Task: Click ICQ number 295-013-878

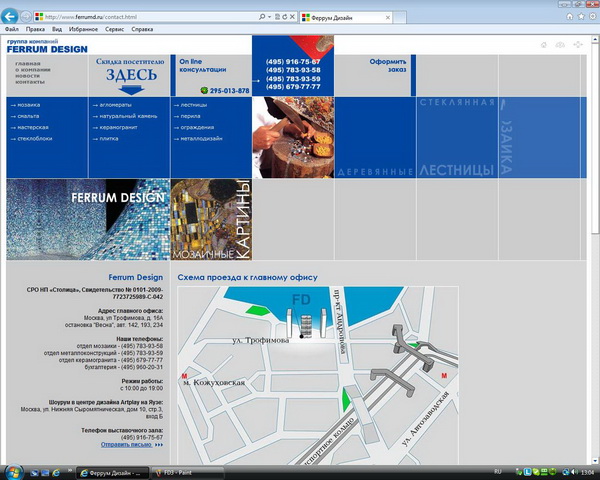Action: (229, 91)
